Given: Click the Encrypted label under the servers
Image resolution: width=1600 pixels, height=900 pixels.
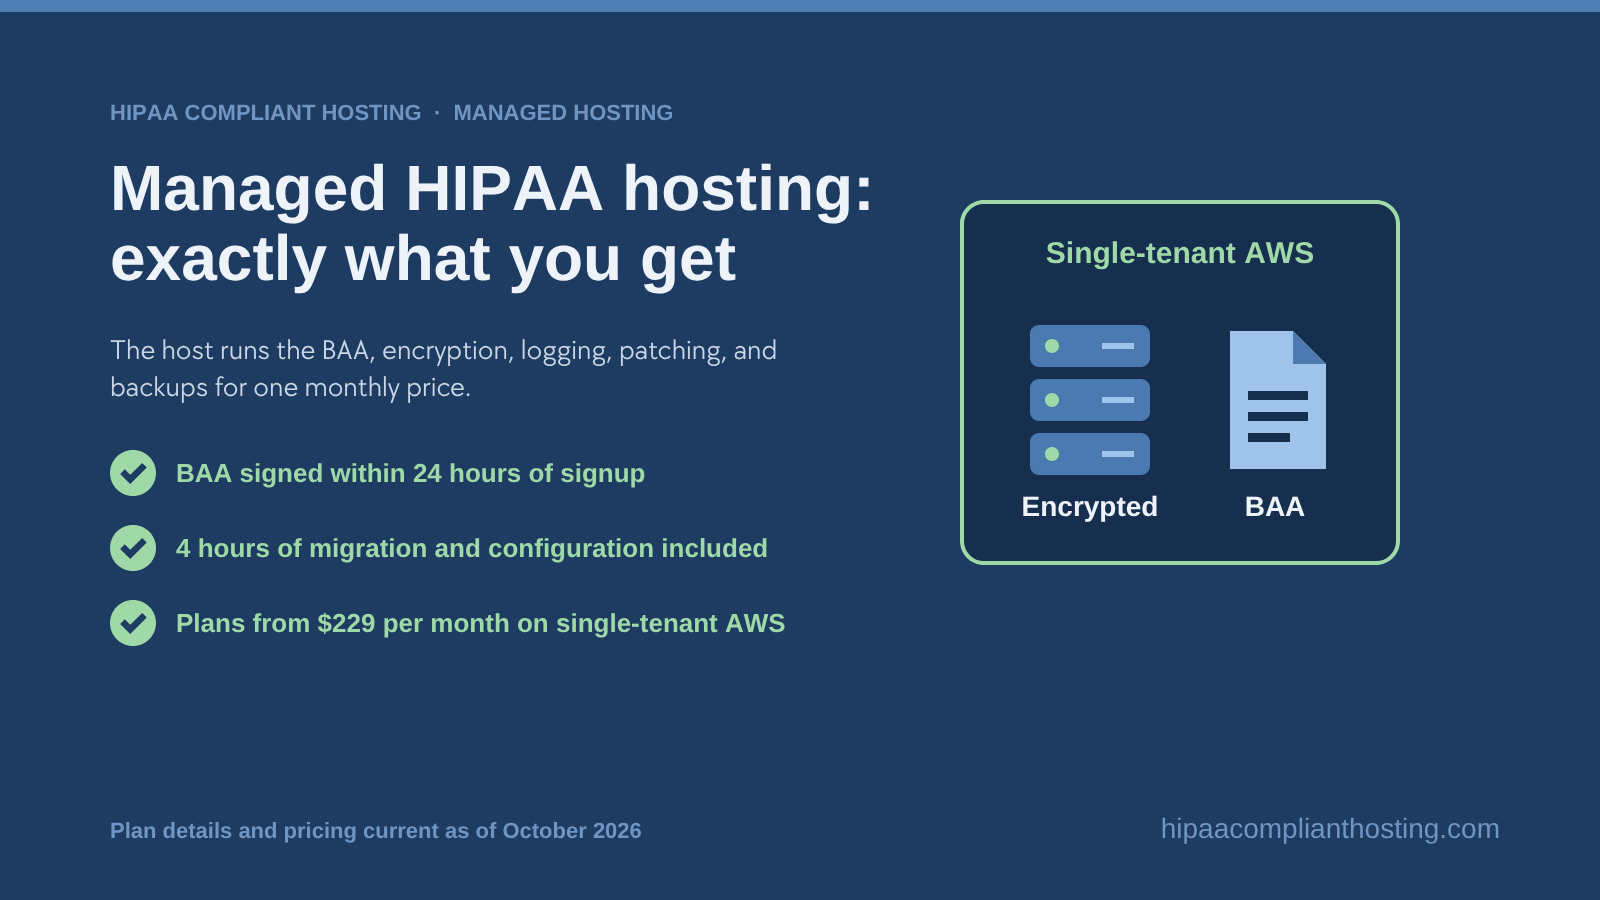Looking at the screenshot, I should pos(1090,507).
